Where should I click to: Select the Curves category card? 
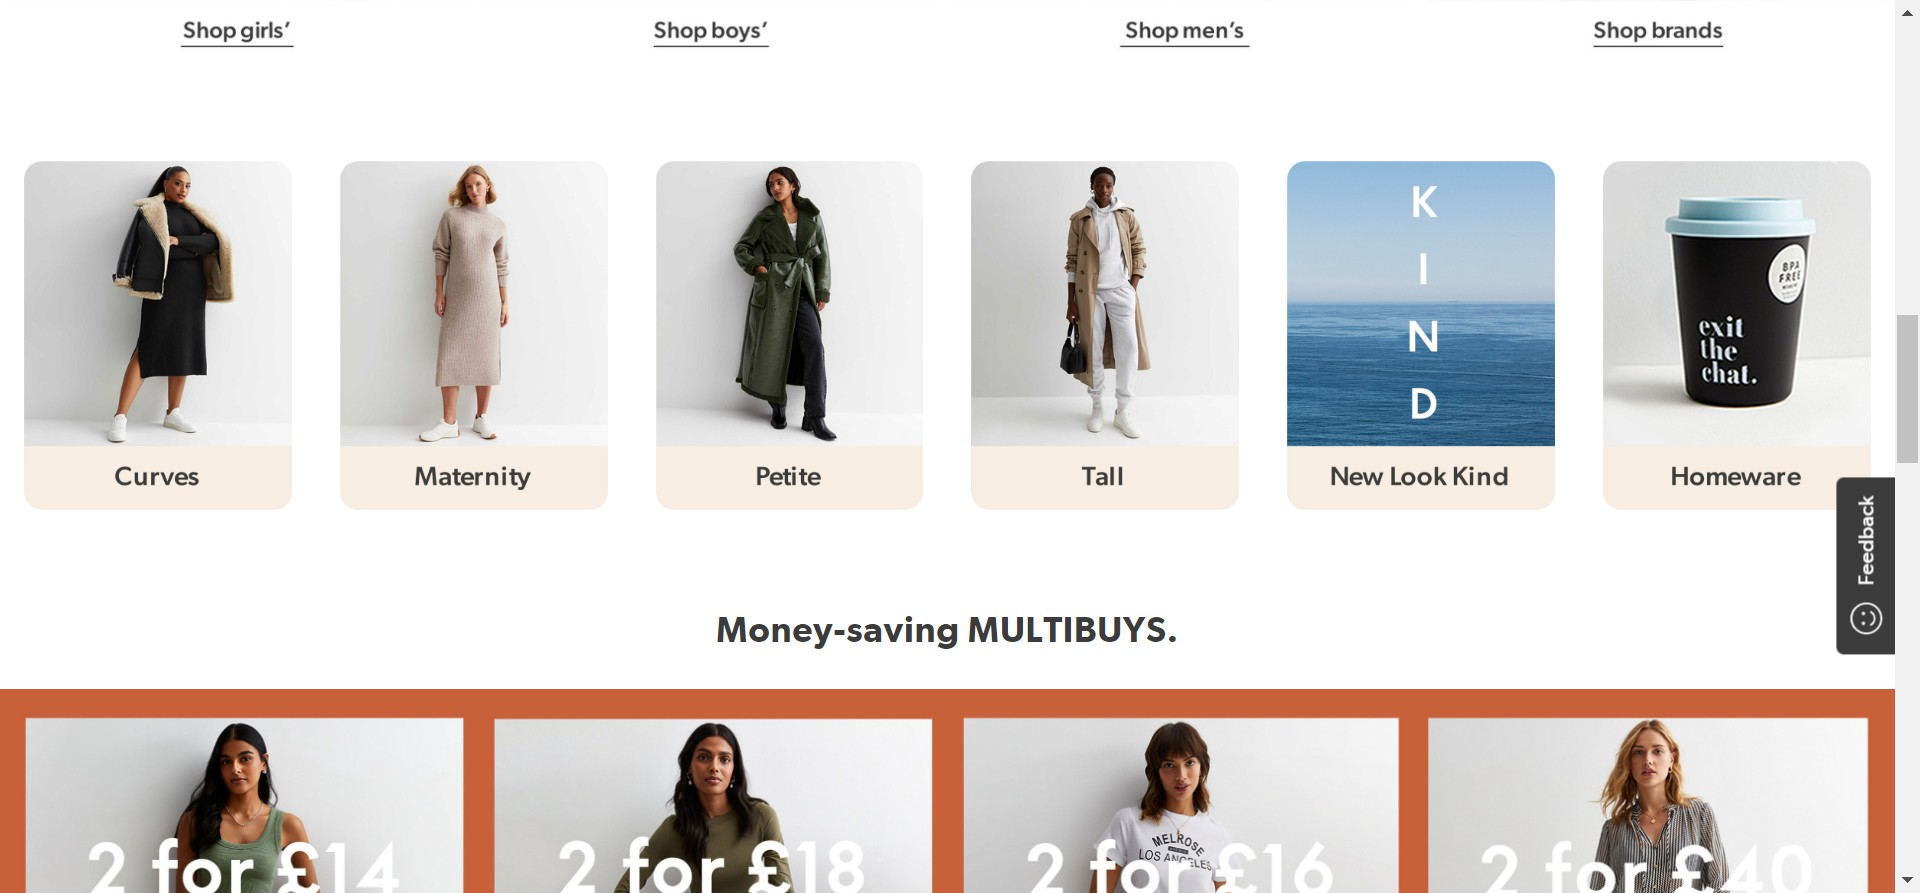(158, 335)
